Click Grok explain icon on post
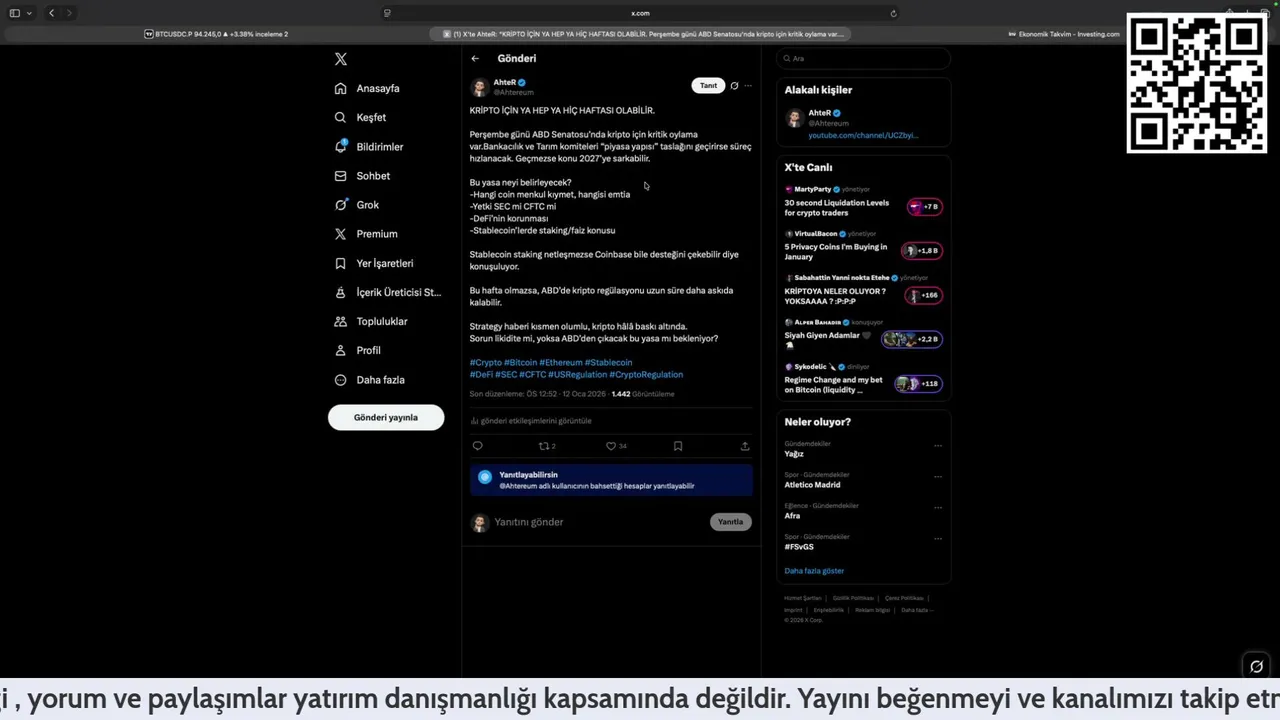This screenshot has width=1280, height=720. click(734, 86)
